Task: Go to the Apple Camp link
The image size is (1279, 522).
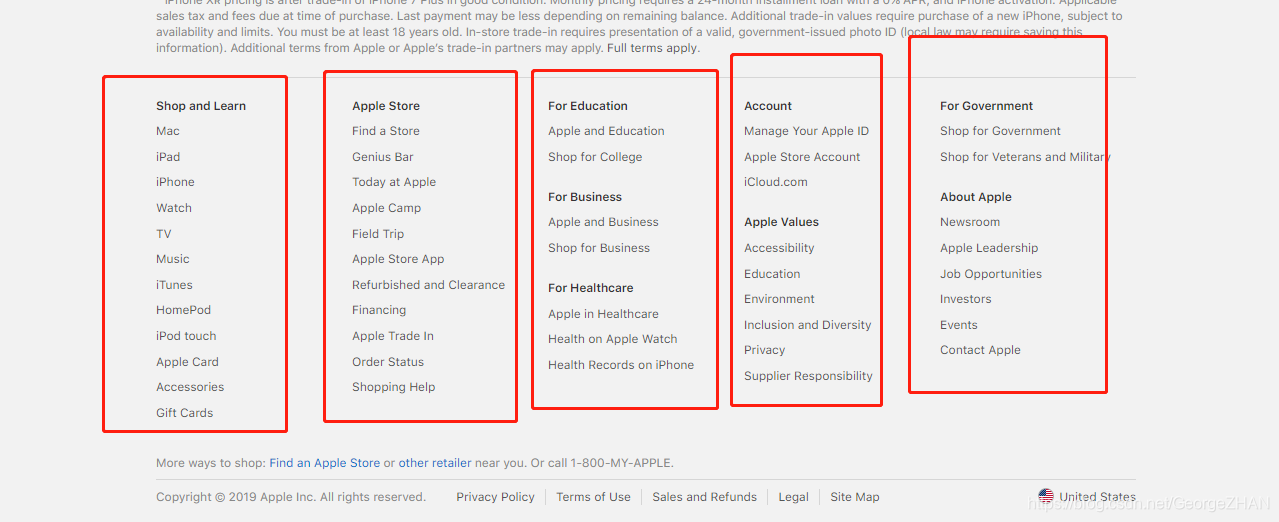Action: click(x=386, y=208)
